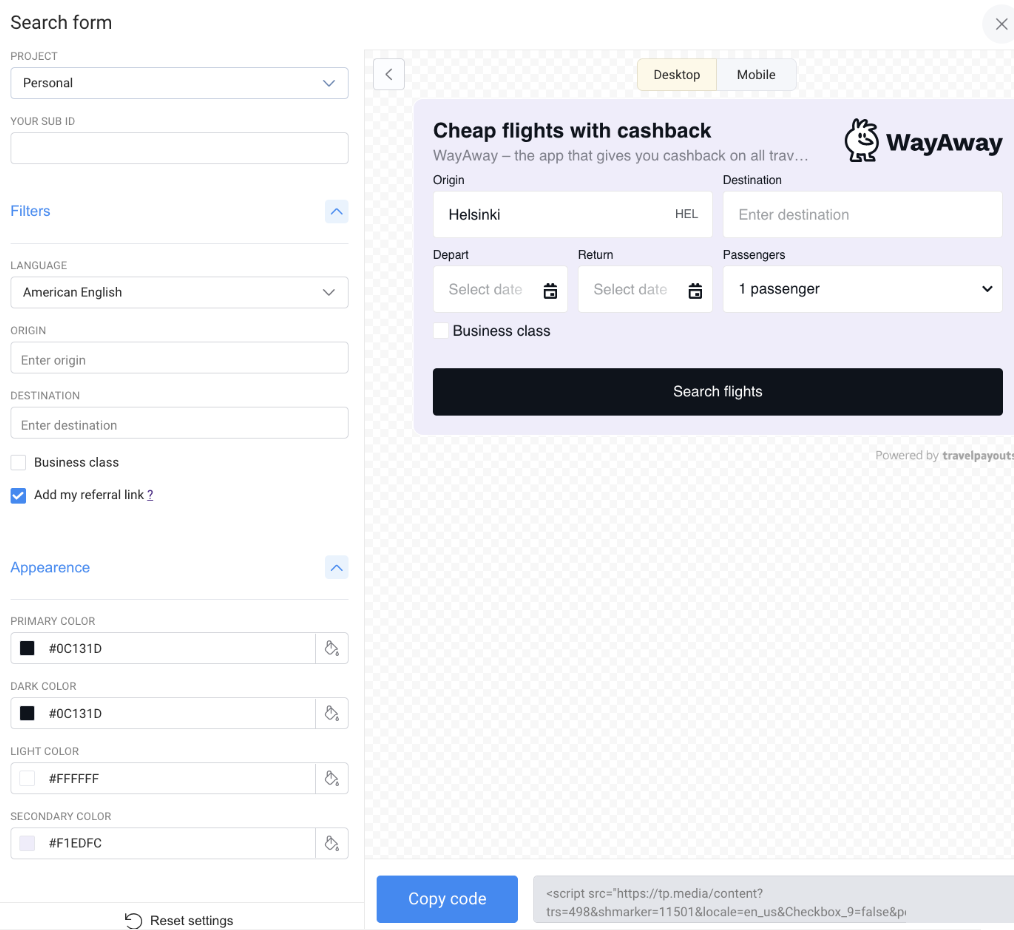Tick Business class in the widget preview
The height and width of the screenshot is (930, 1014).
click(x=440, y=330)
